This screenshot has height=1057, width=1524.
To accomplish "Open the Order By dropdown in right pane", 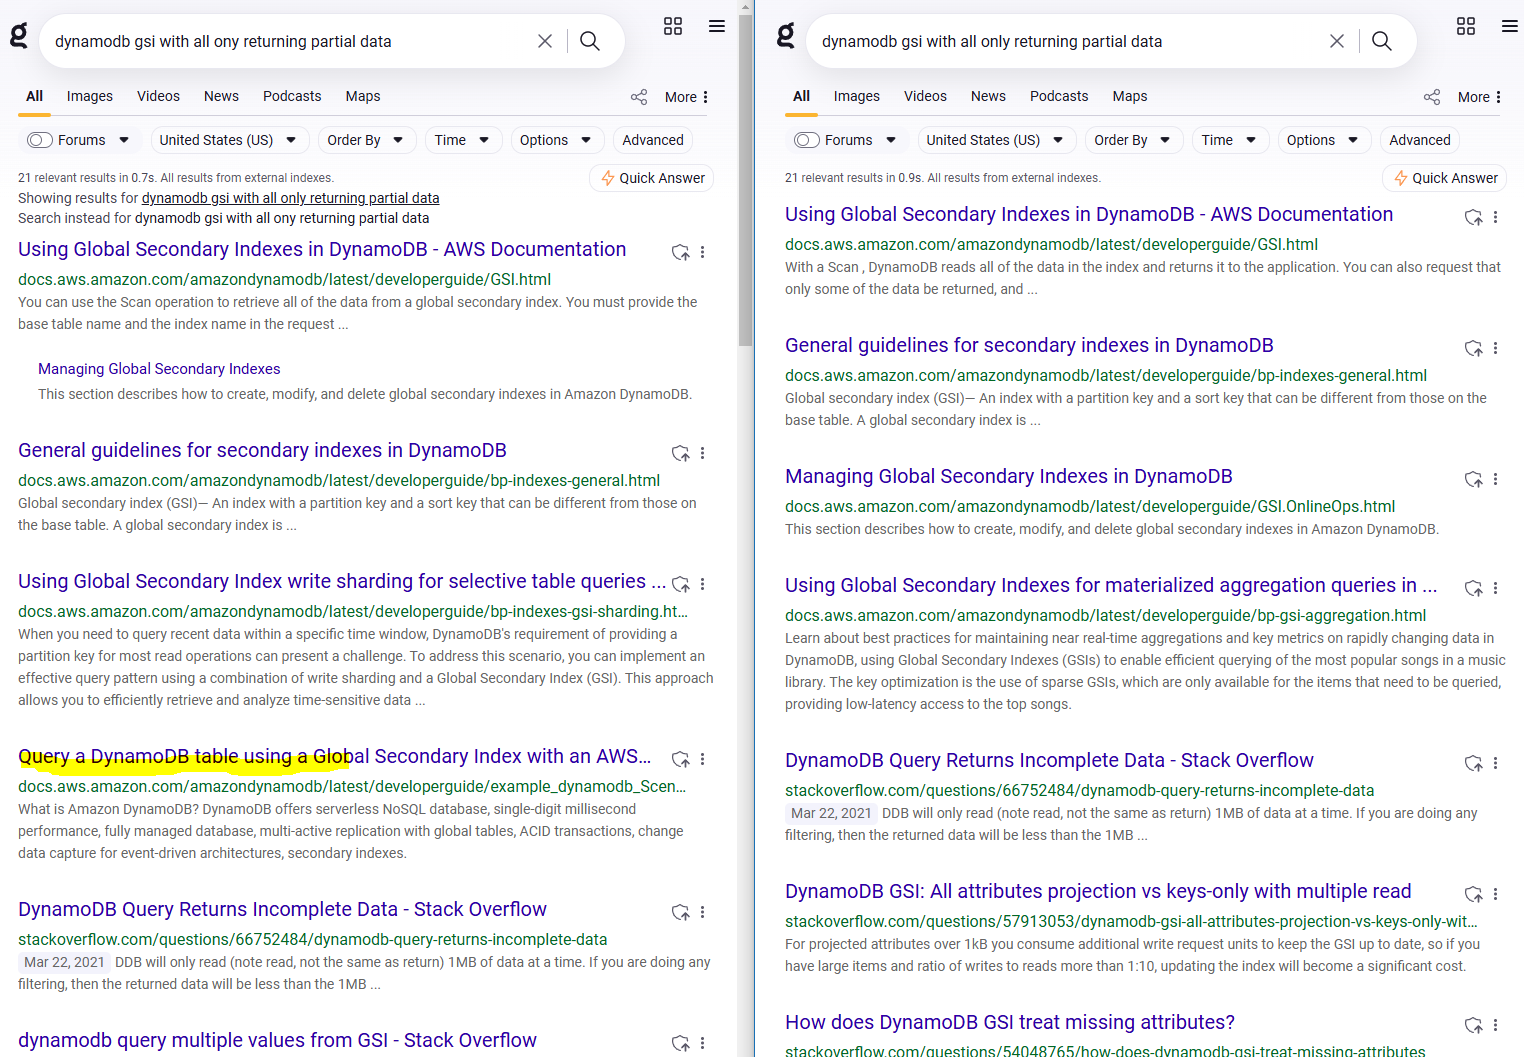I will 1133,140.
